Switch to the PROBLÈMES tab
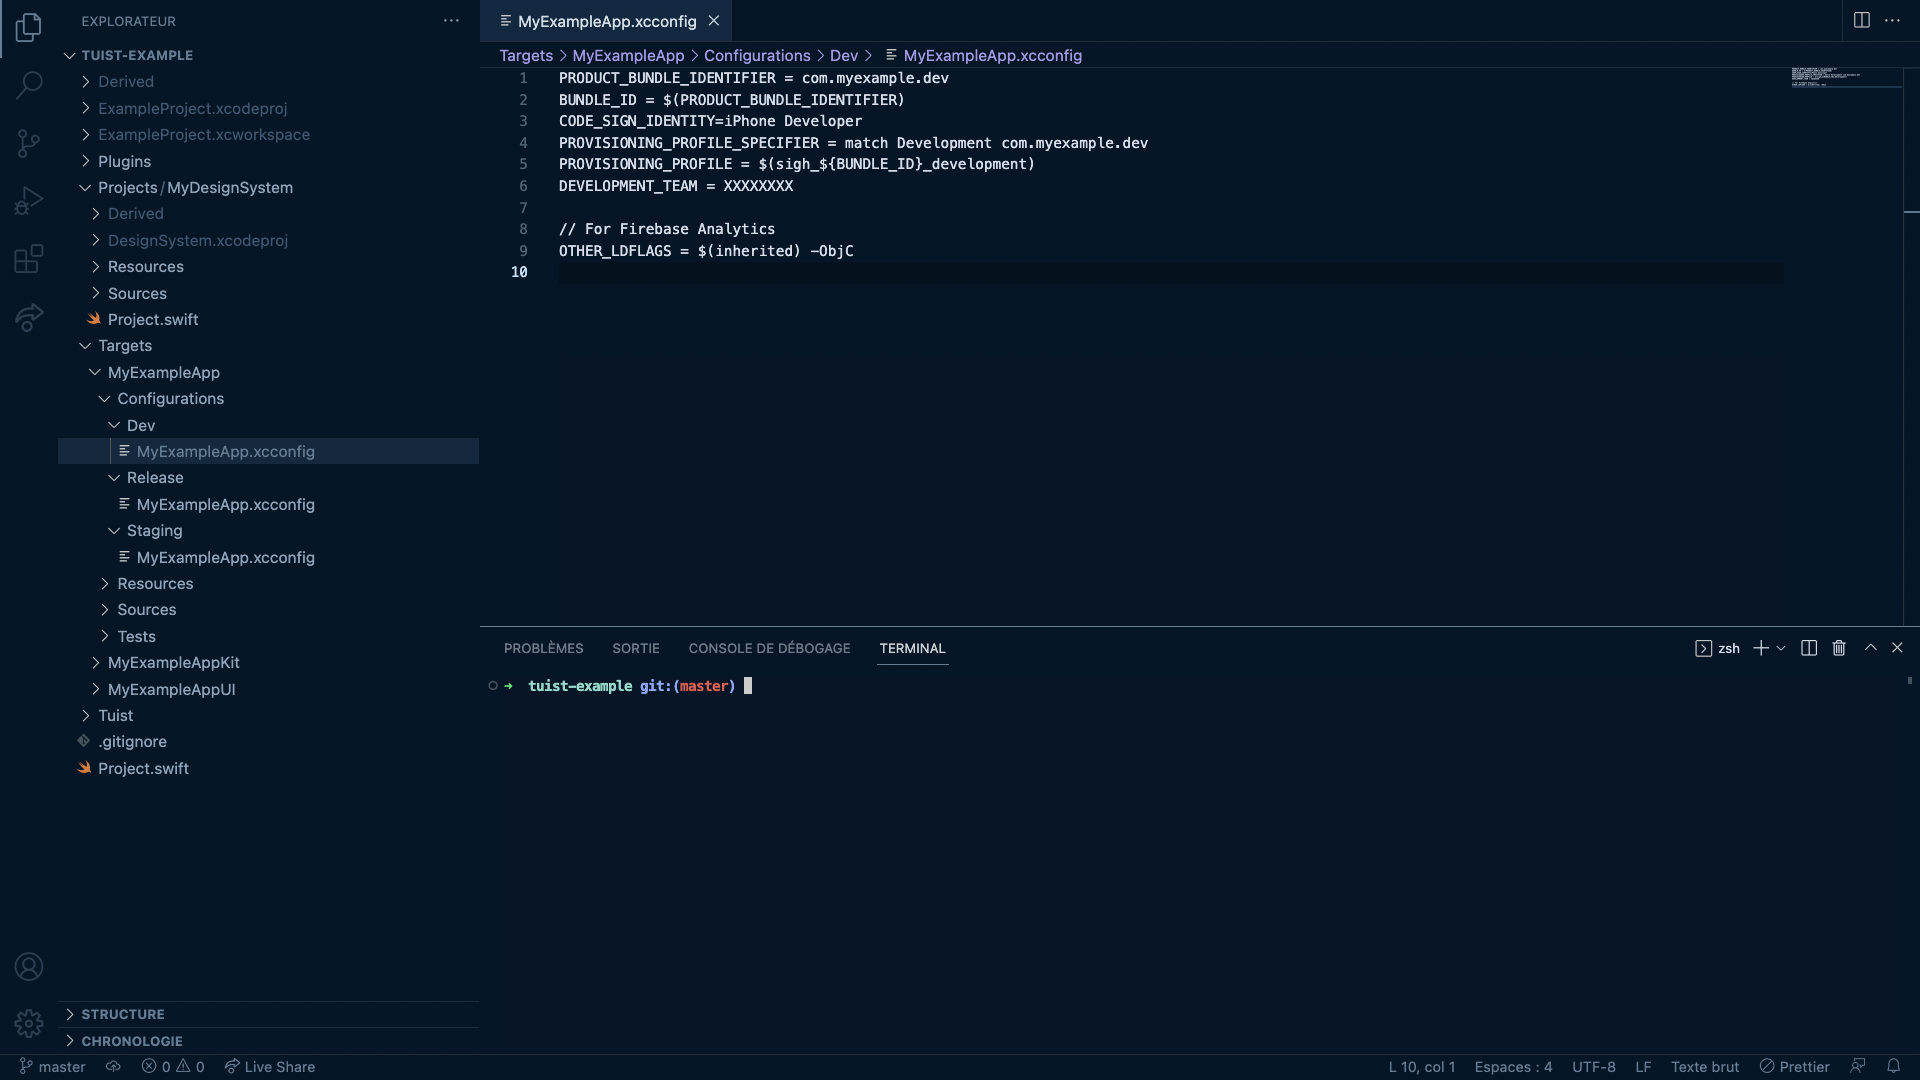1920x1080 pixels. coord(543,648)
